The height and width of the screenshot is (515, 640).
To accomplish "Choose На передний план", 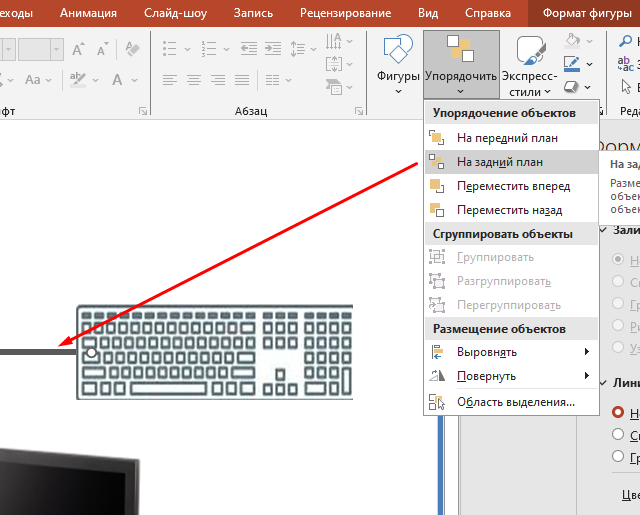I will [x=511, y=138].
